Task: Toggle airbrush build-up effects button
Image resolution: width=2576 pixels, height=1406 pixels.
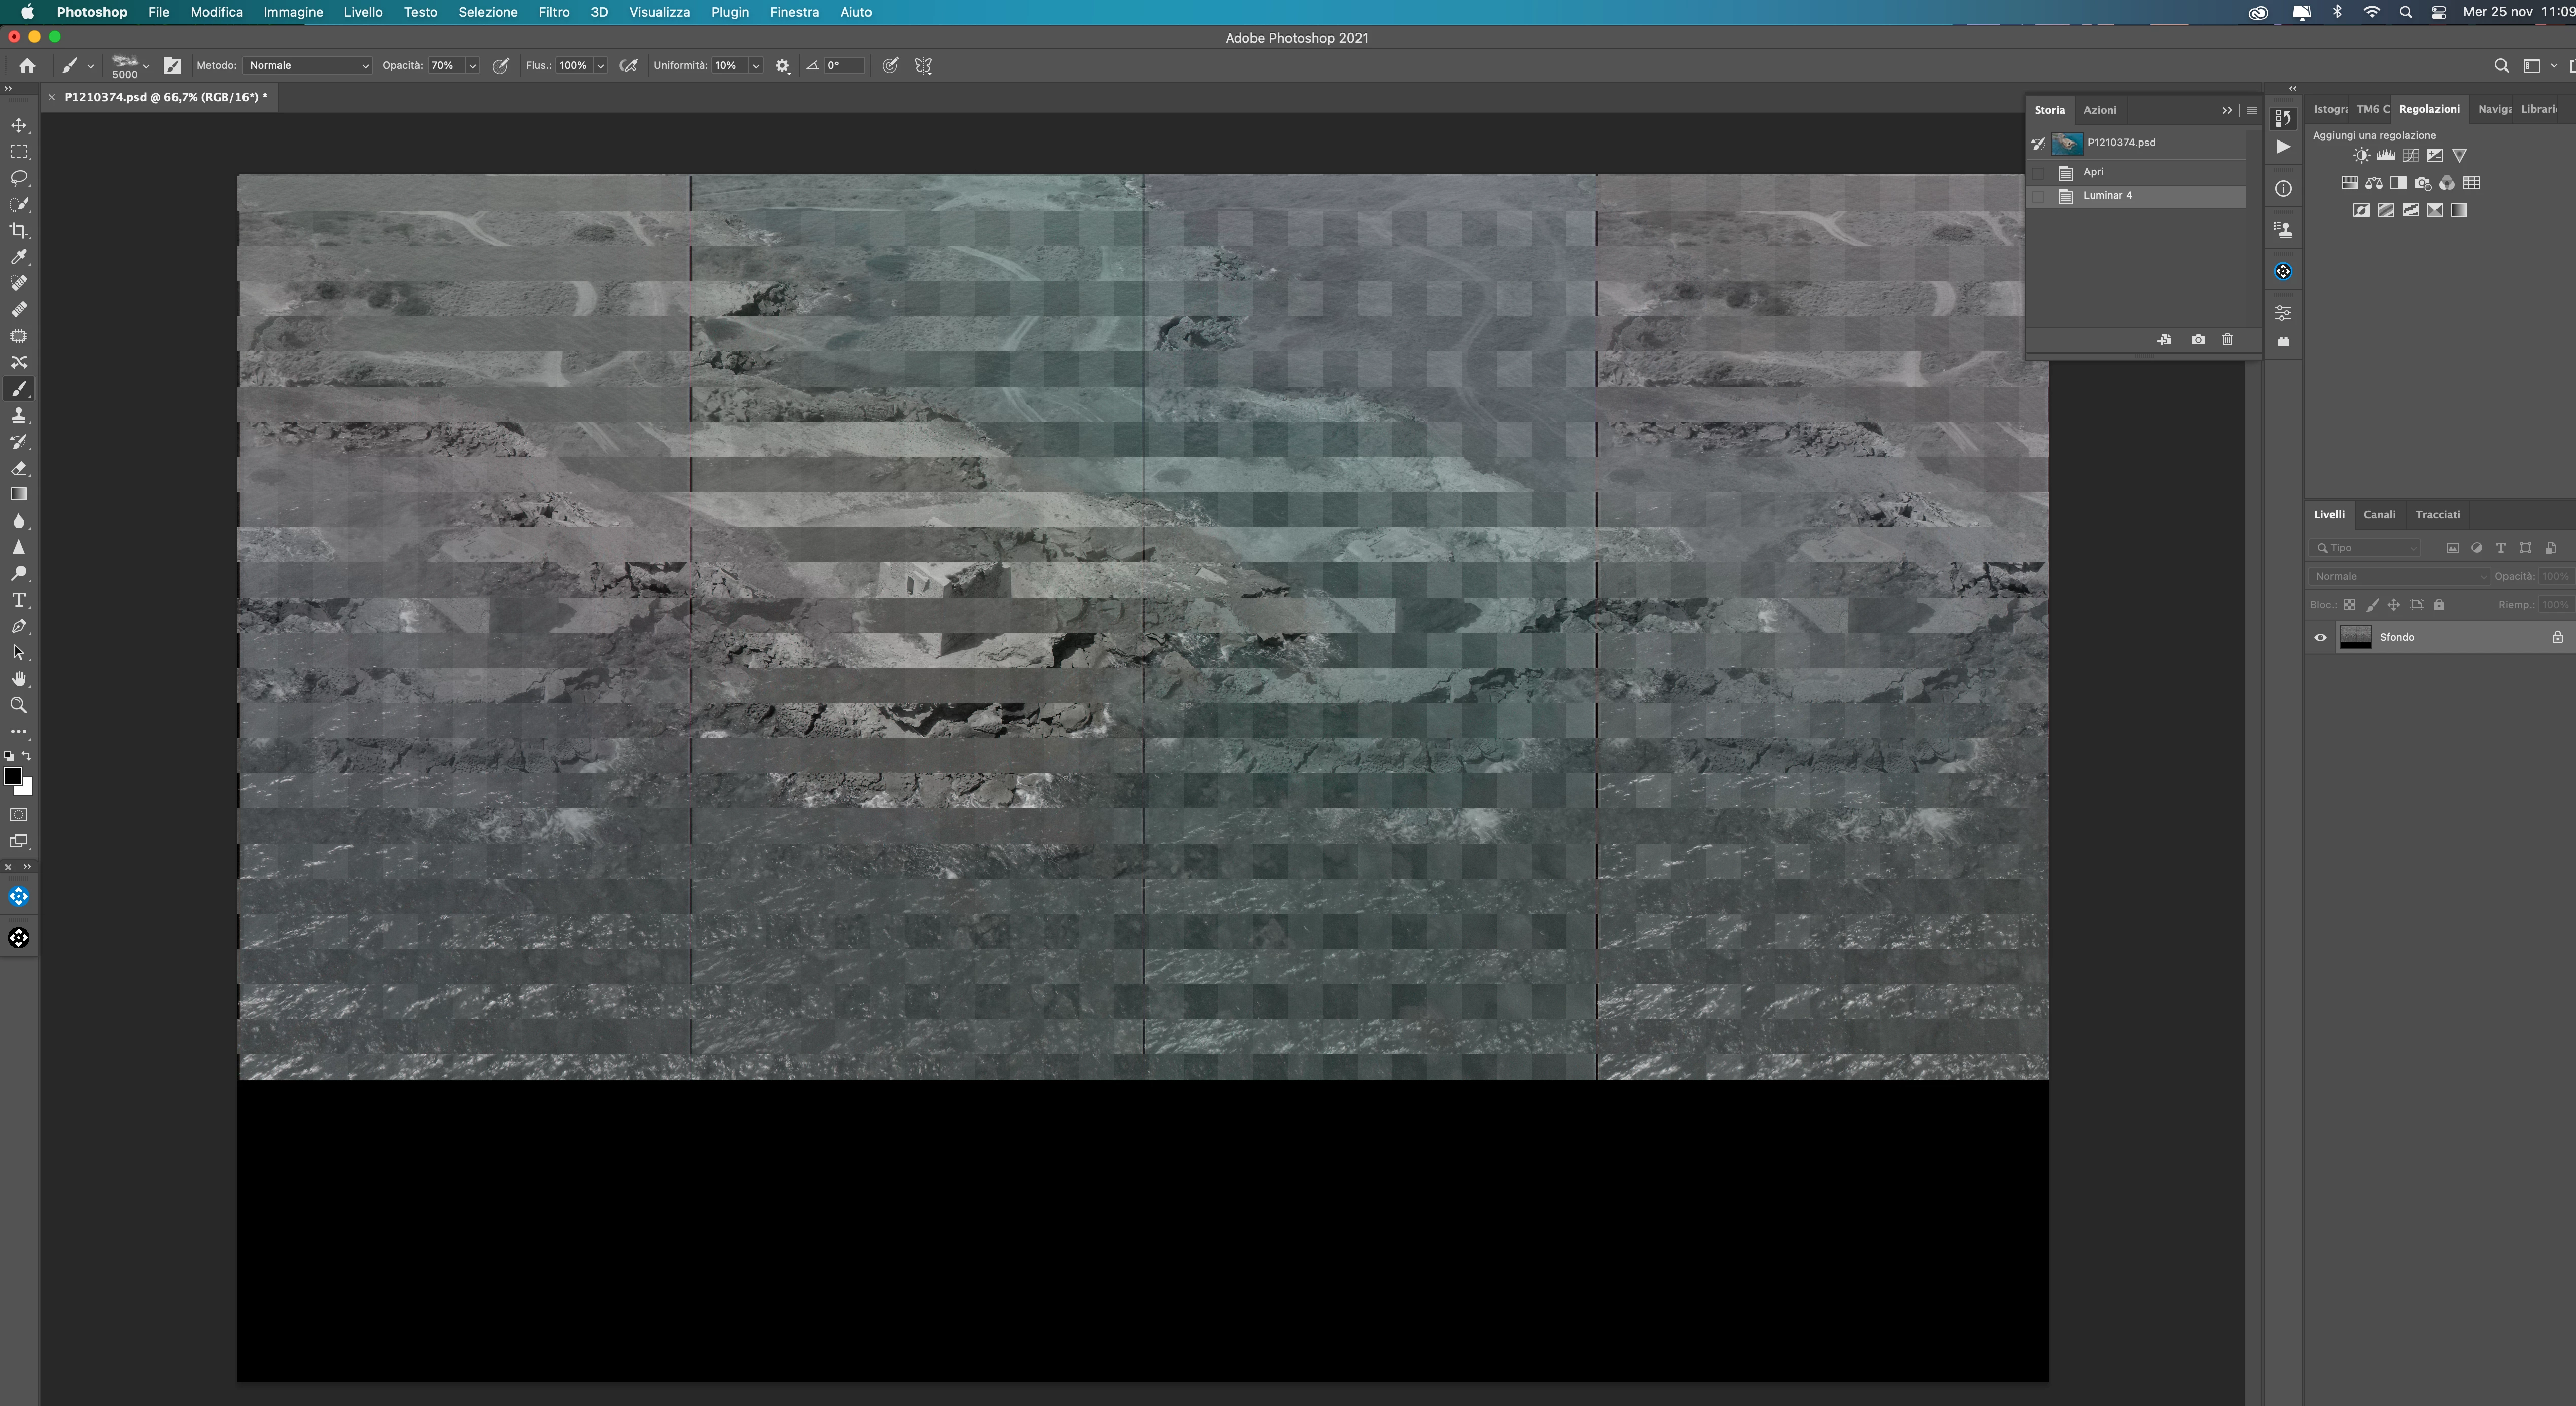Action: 628,66
